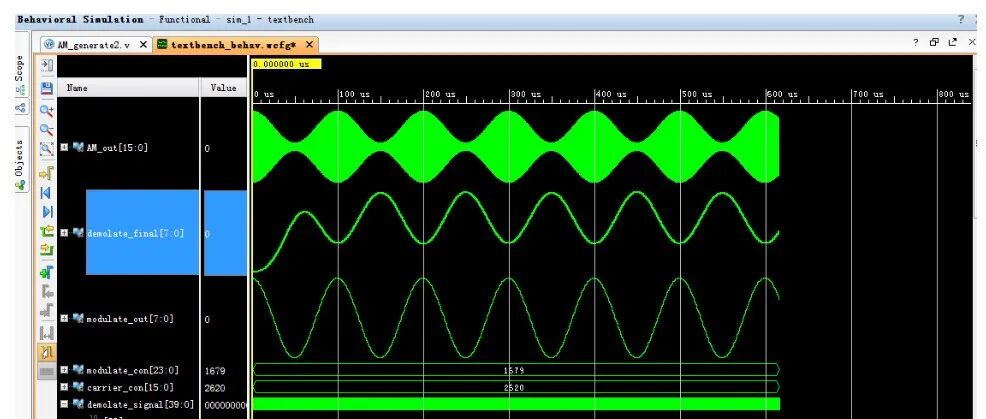Screen dimensions: 986x419
Task: Click the 300 us mark on time ruler
Action: coord(526,94)
